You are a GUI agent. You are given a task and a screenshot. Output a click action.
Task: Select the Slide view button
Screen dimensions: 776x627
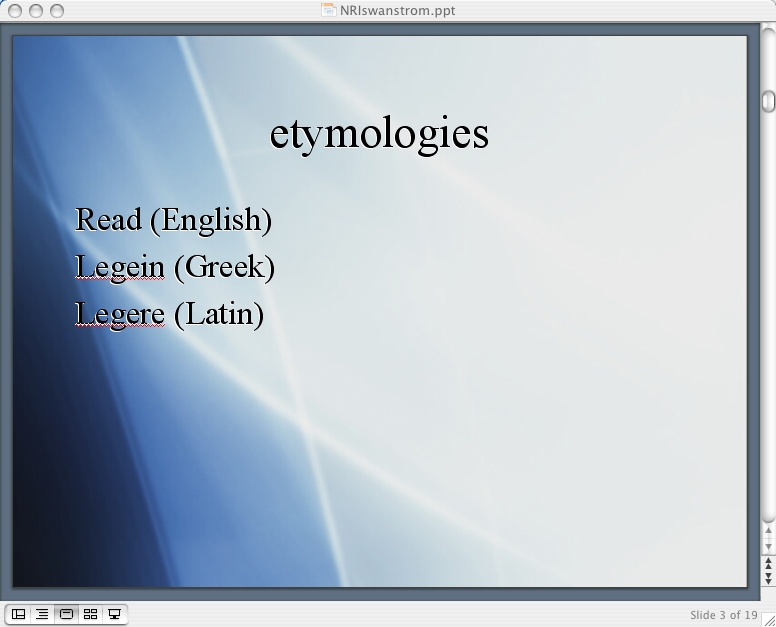pos(66,614)
